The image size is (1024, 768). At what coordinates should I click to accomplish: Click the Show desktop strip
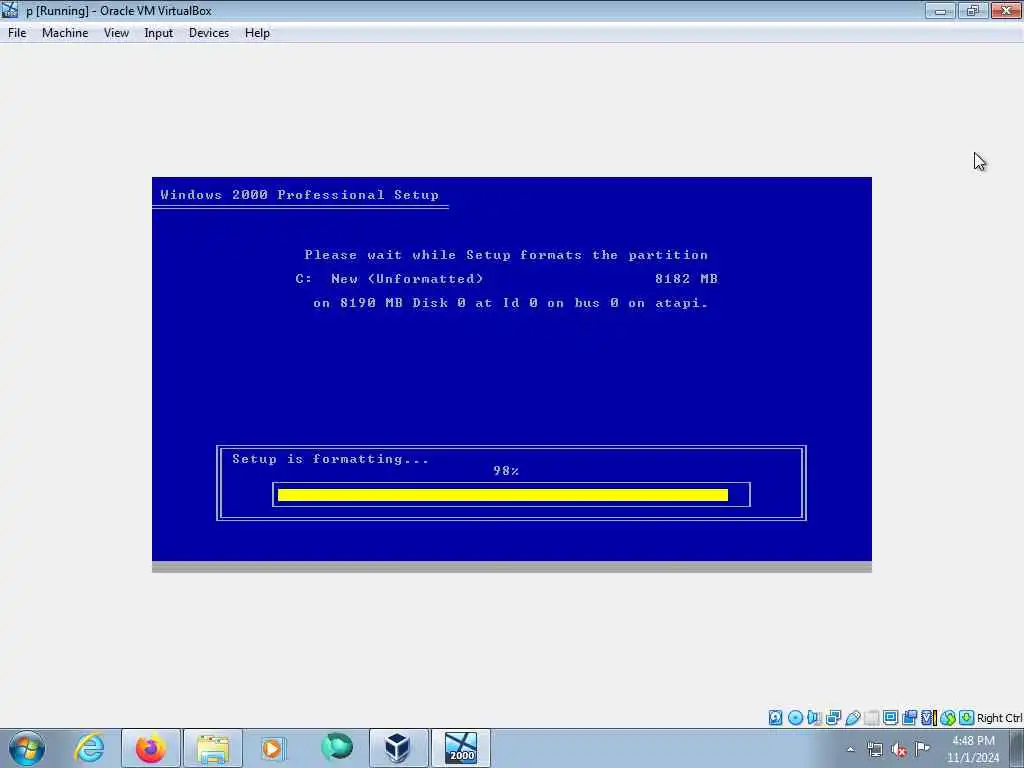click(x=1017, y=748)
